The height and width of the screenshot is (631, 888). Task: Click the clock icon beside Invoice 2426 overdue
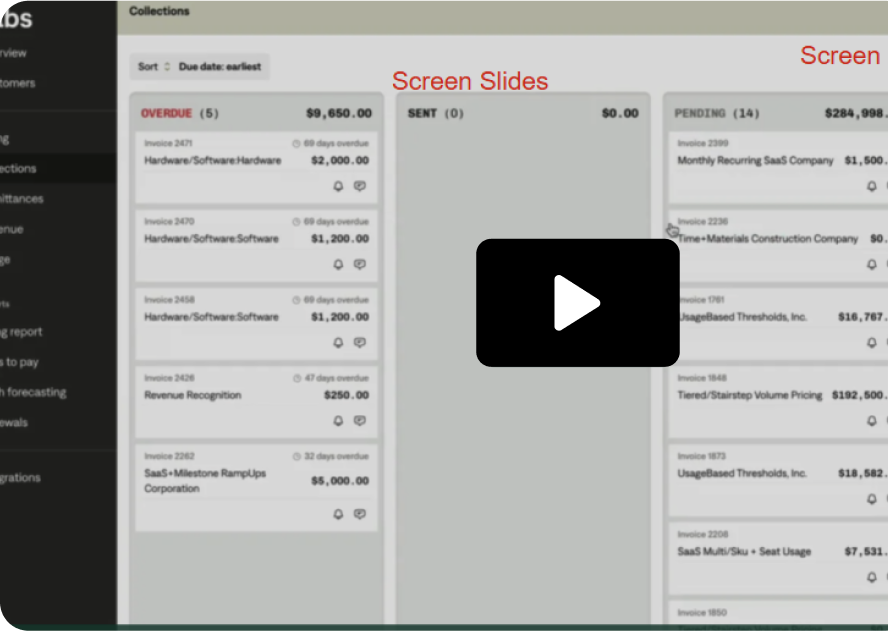click(297, 378)
